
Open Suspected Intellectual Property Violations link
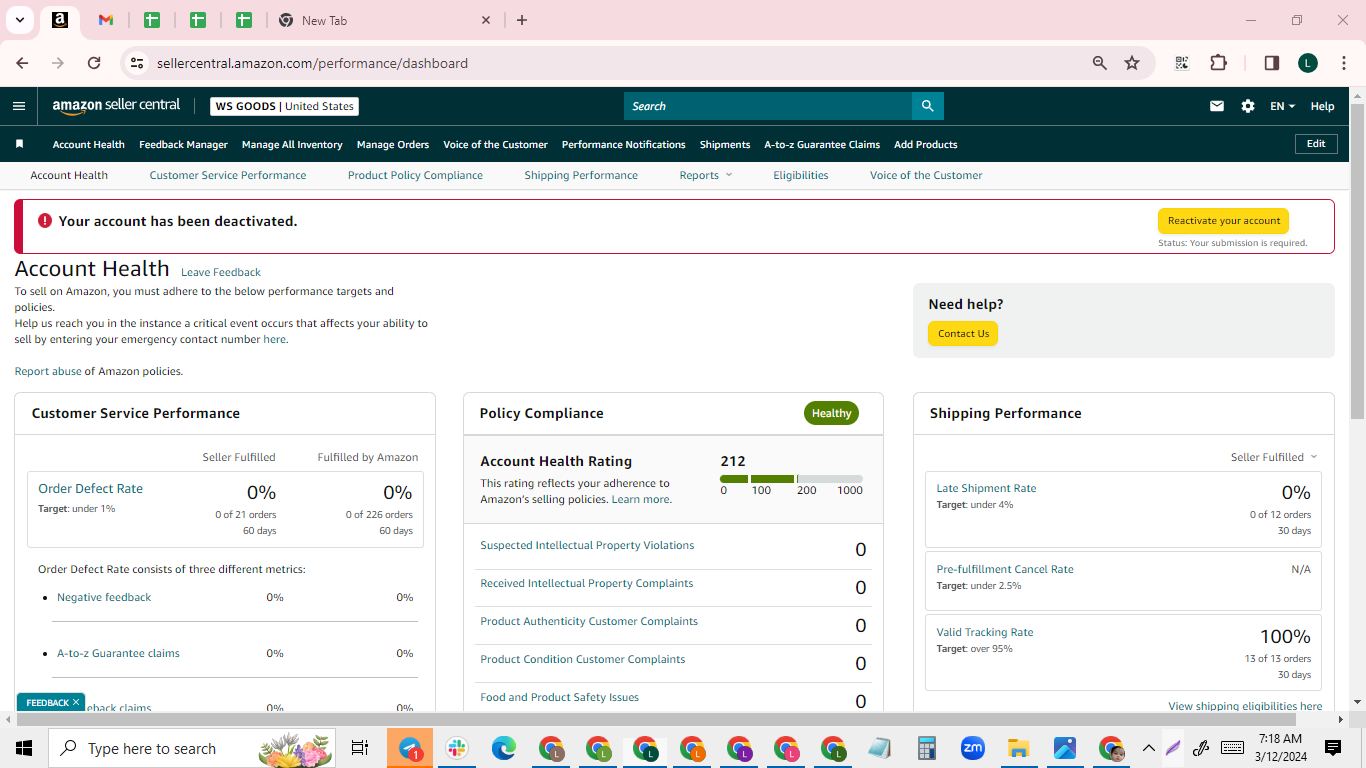(587, 545)
